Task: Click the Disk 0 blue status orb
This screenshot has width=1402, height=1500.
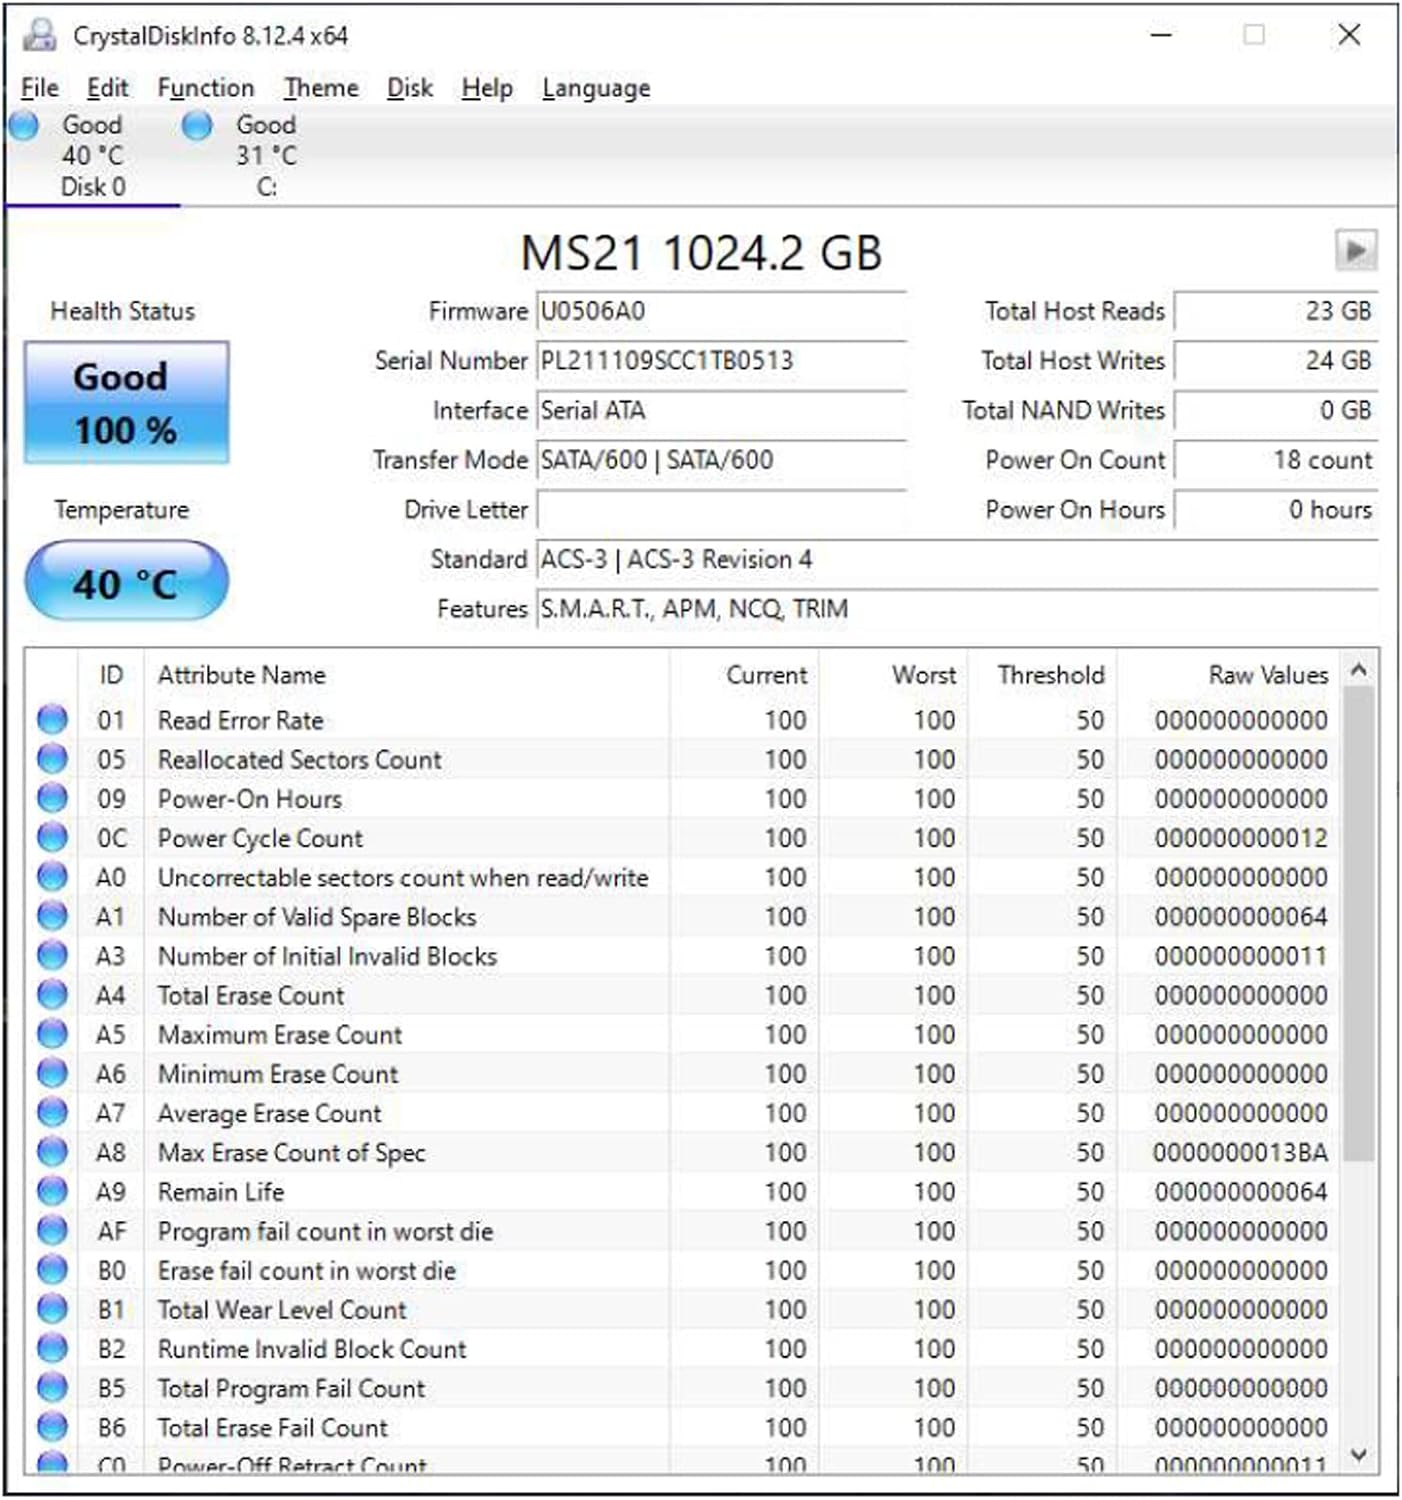Action: tap(23, 126)
